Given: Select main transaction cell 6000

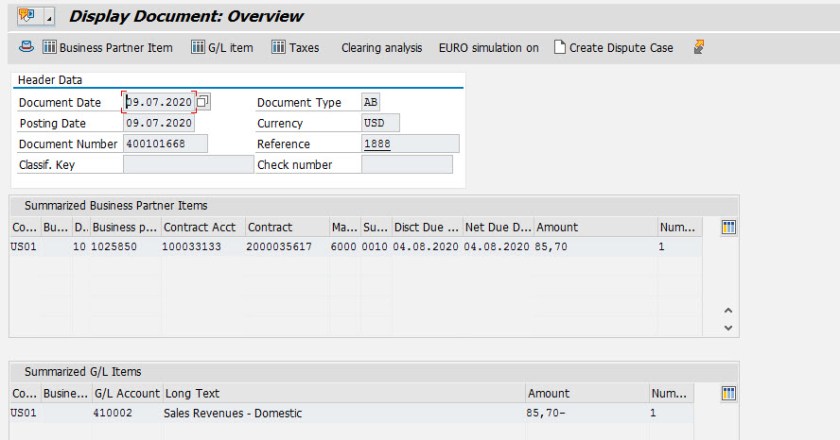Looking at the screenshot, I should coord(343,247).
